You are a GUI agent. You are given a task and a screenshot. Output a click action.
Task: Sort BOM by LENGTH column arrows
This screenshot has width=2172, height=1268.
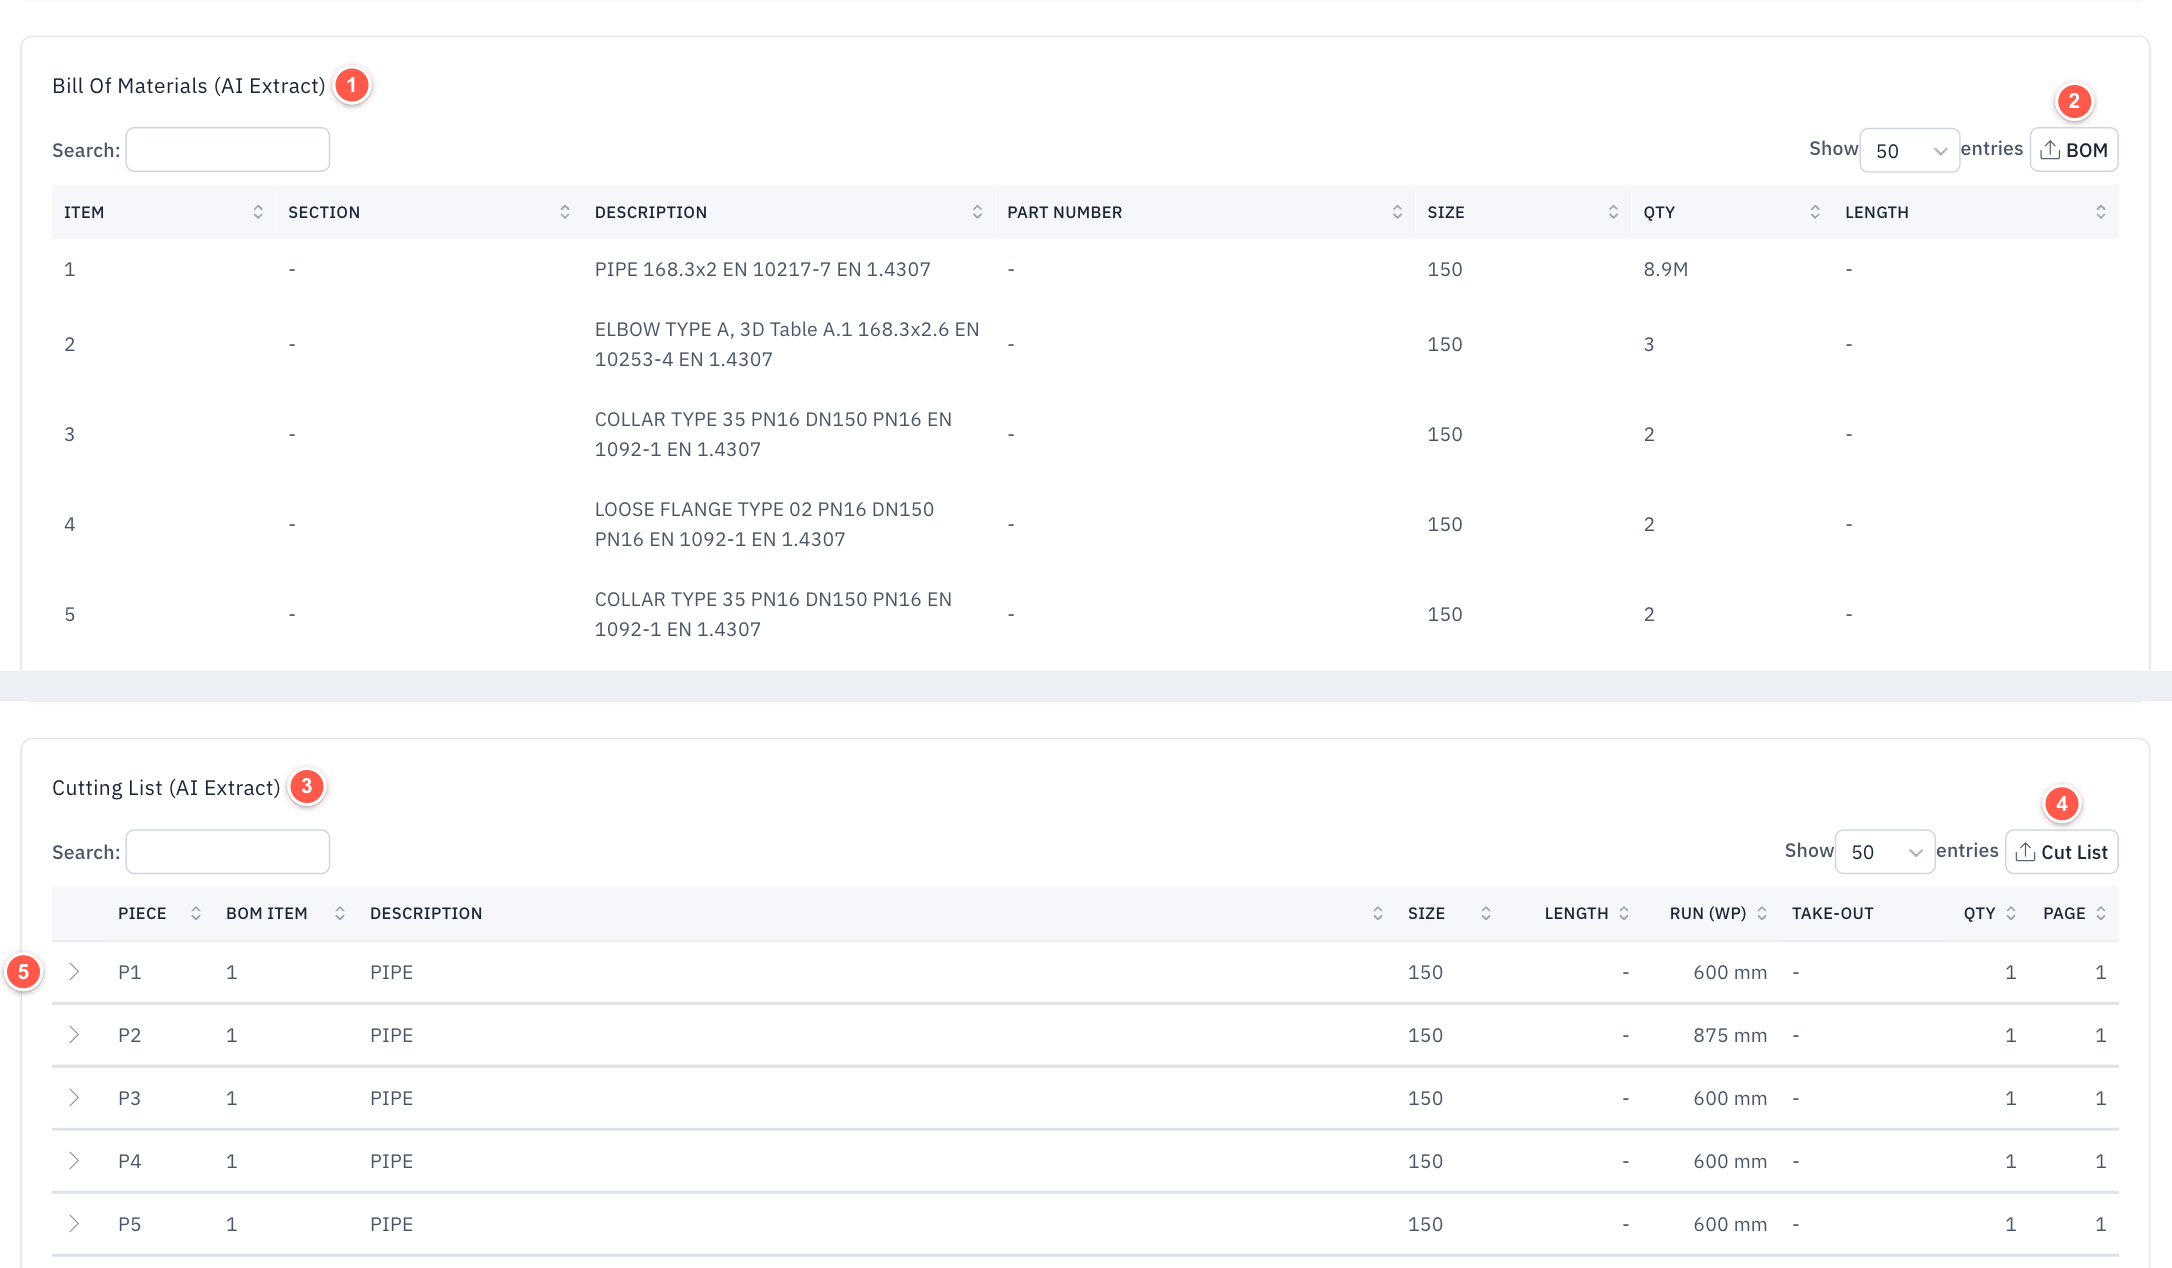coord(2101,212)
